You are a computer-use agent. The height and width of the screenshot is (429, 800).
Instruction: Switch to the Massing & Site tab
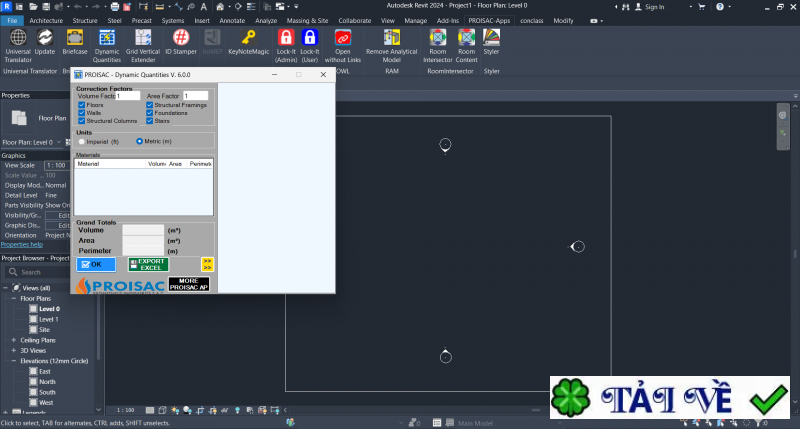coord(306,19)
